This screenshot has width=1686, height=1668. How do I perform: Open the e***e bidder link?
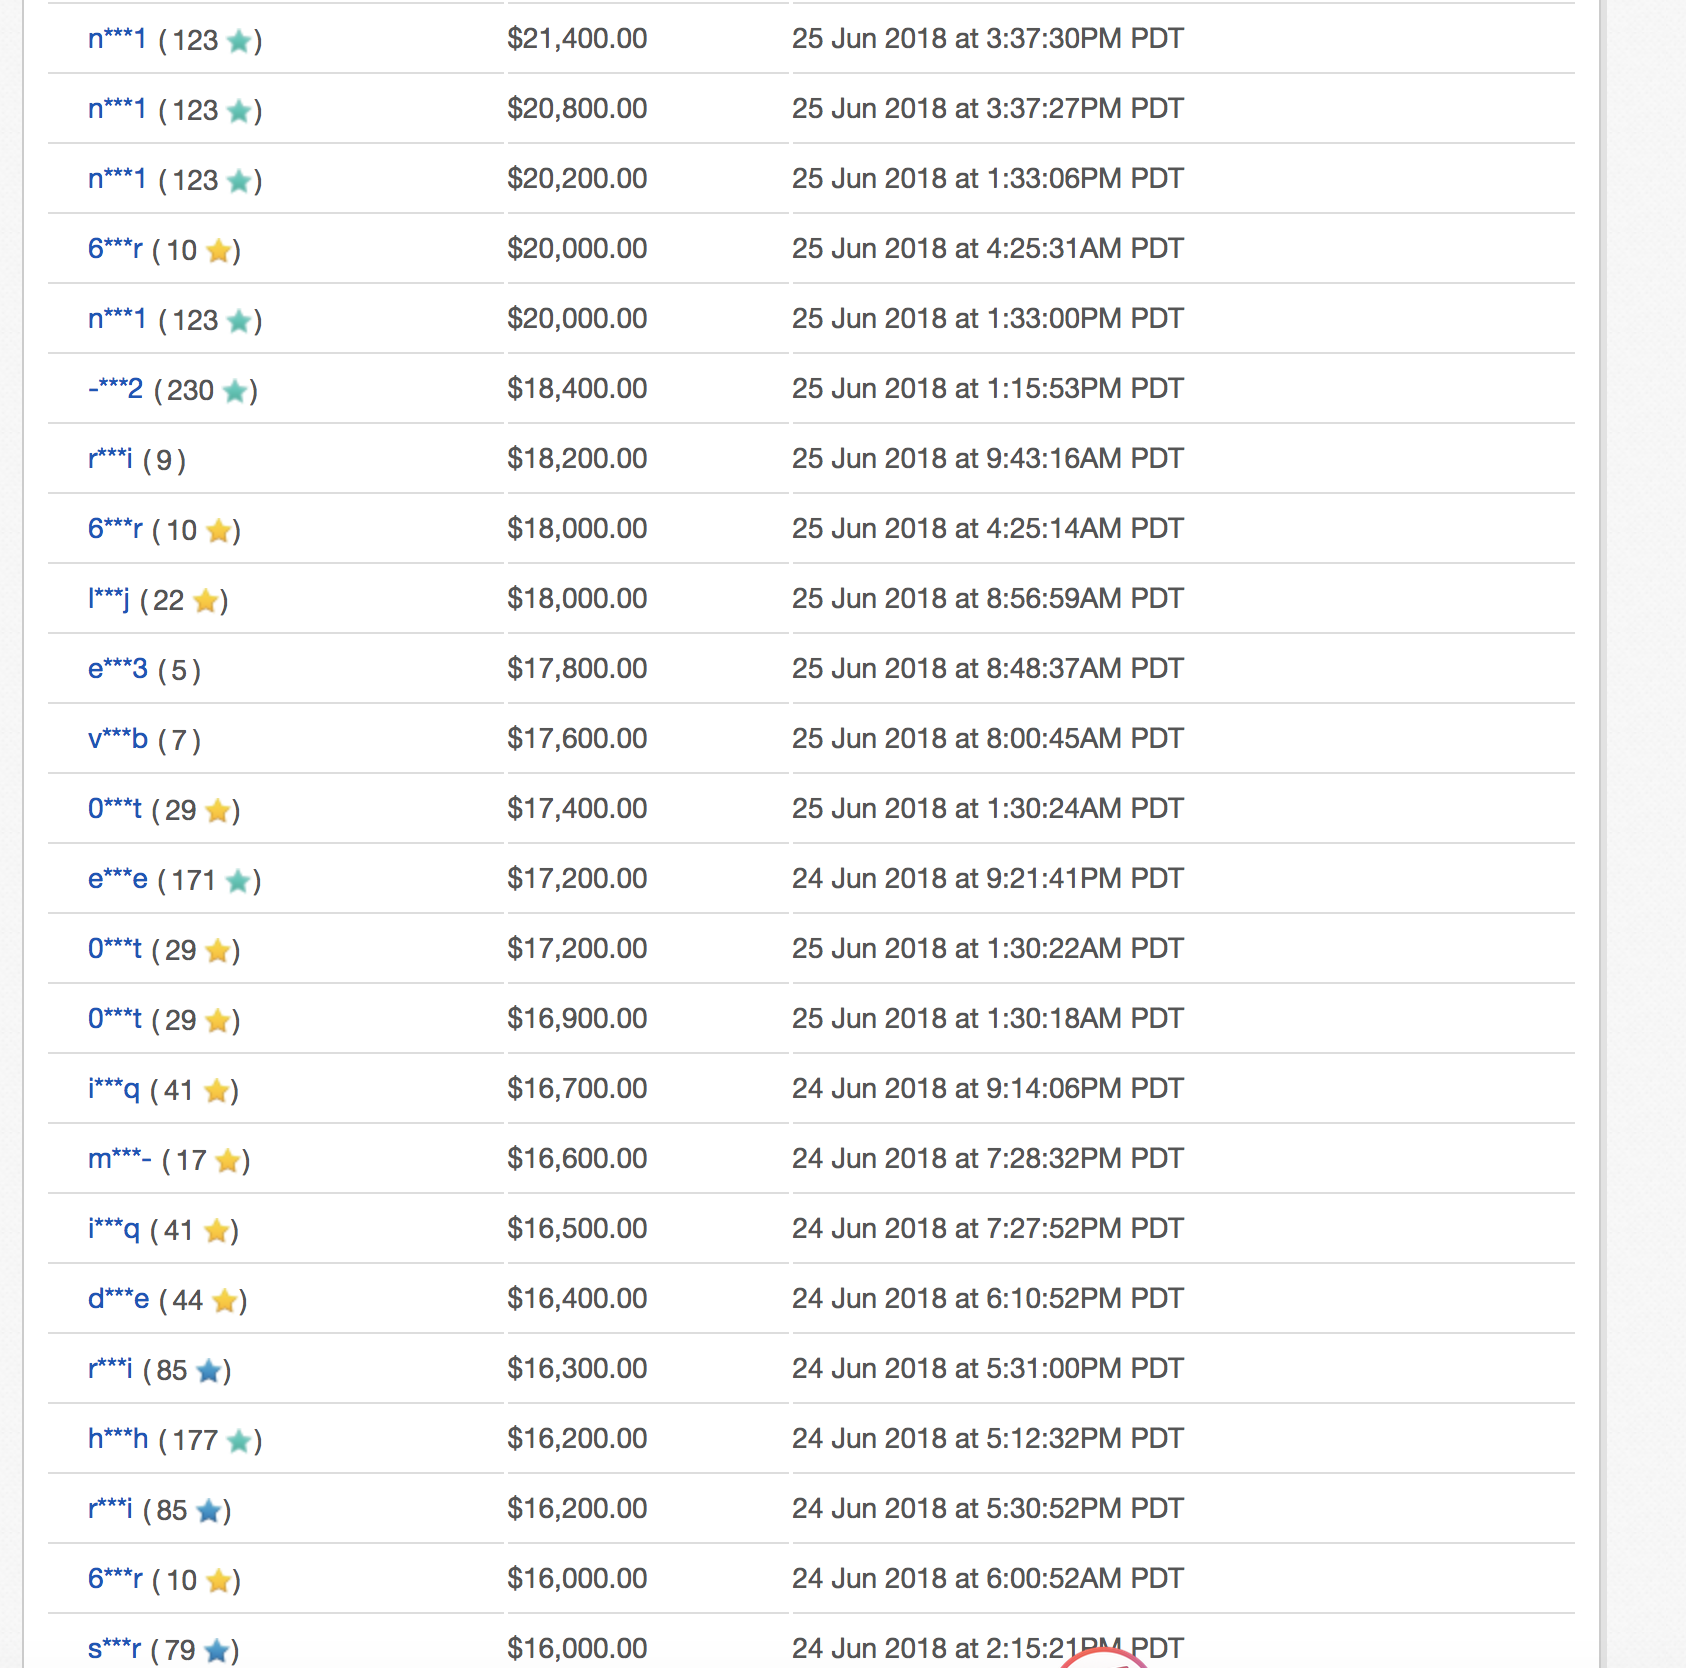118,879
